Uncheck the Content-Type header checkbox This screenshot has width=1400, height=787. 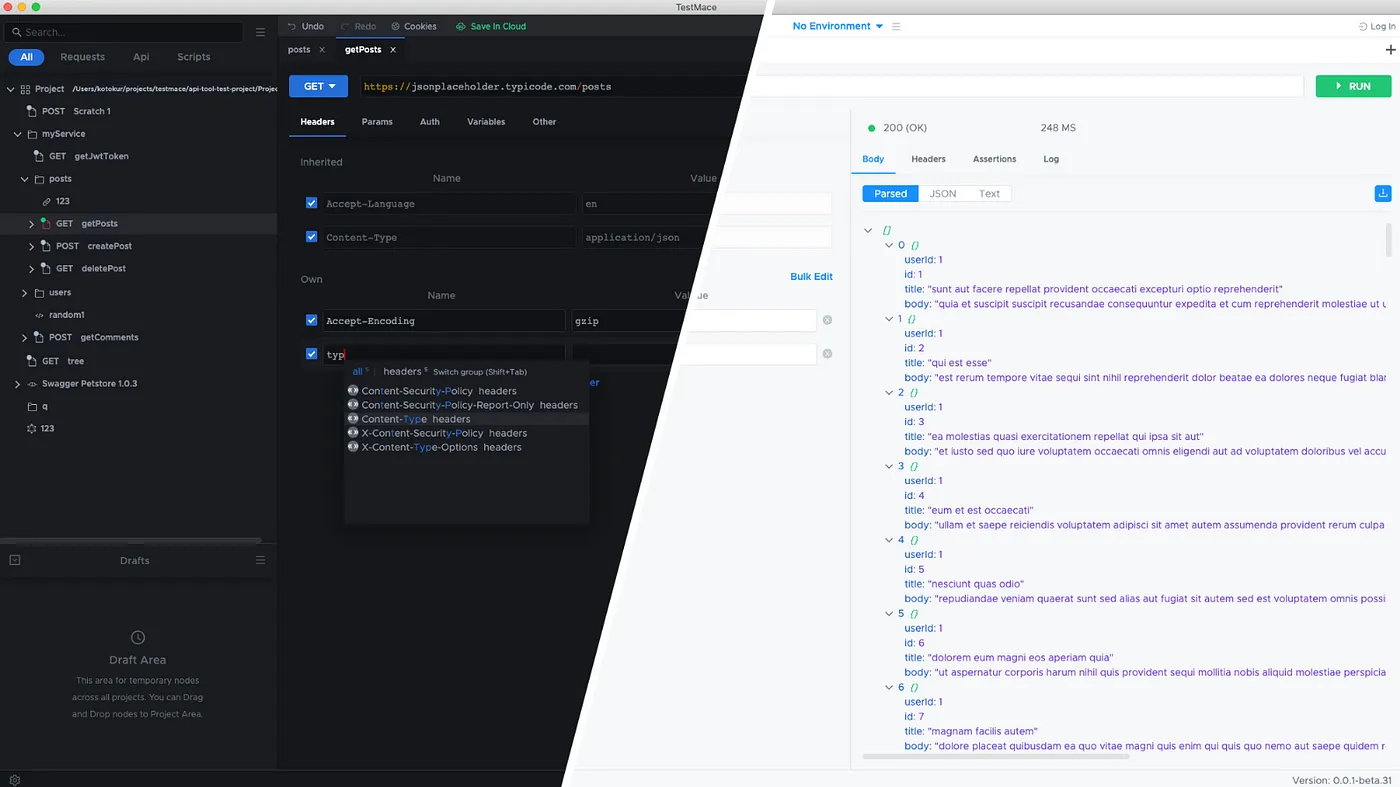click(312, 237)
